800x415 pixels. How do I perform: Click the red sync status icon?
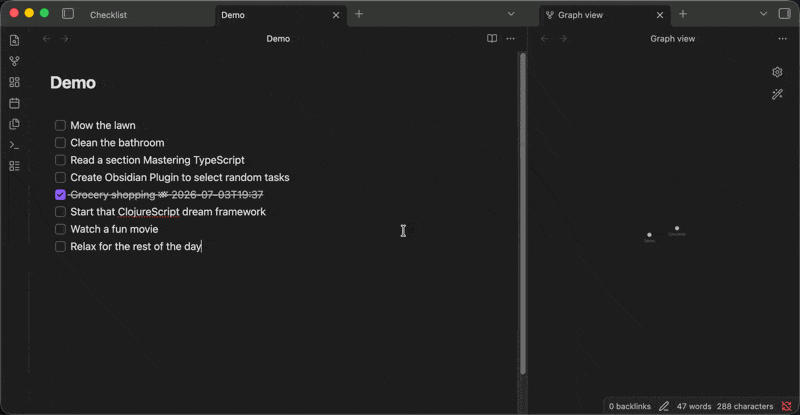pos(787,406)
